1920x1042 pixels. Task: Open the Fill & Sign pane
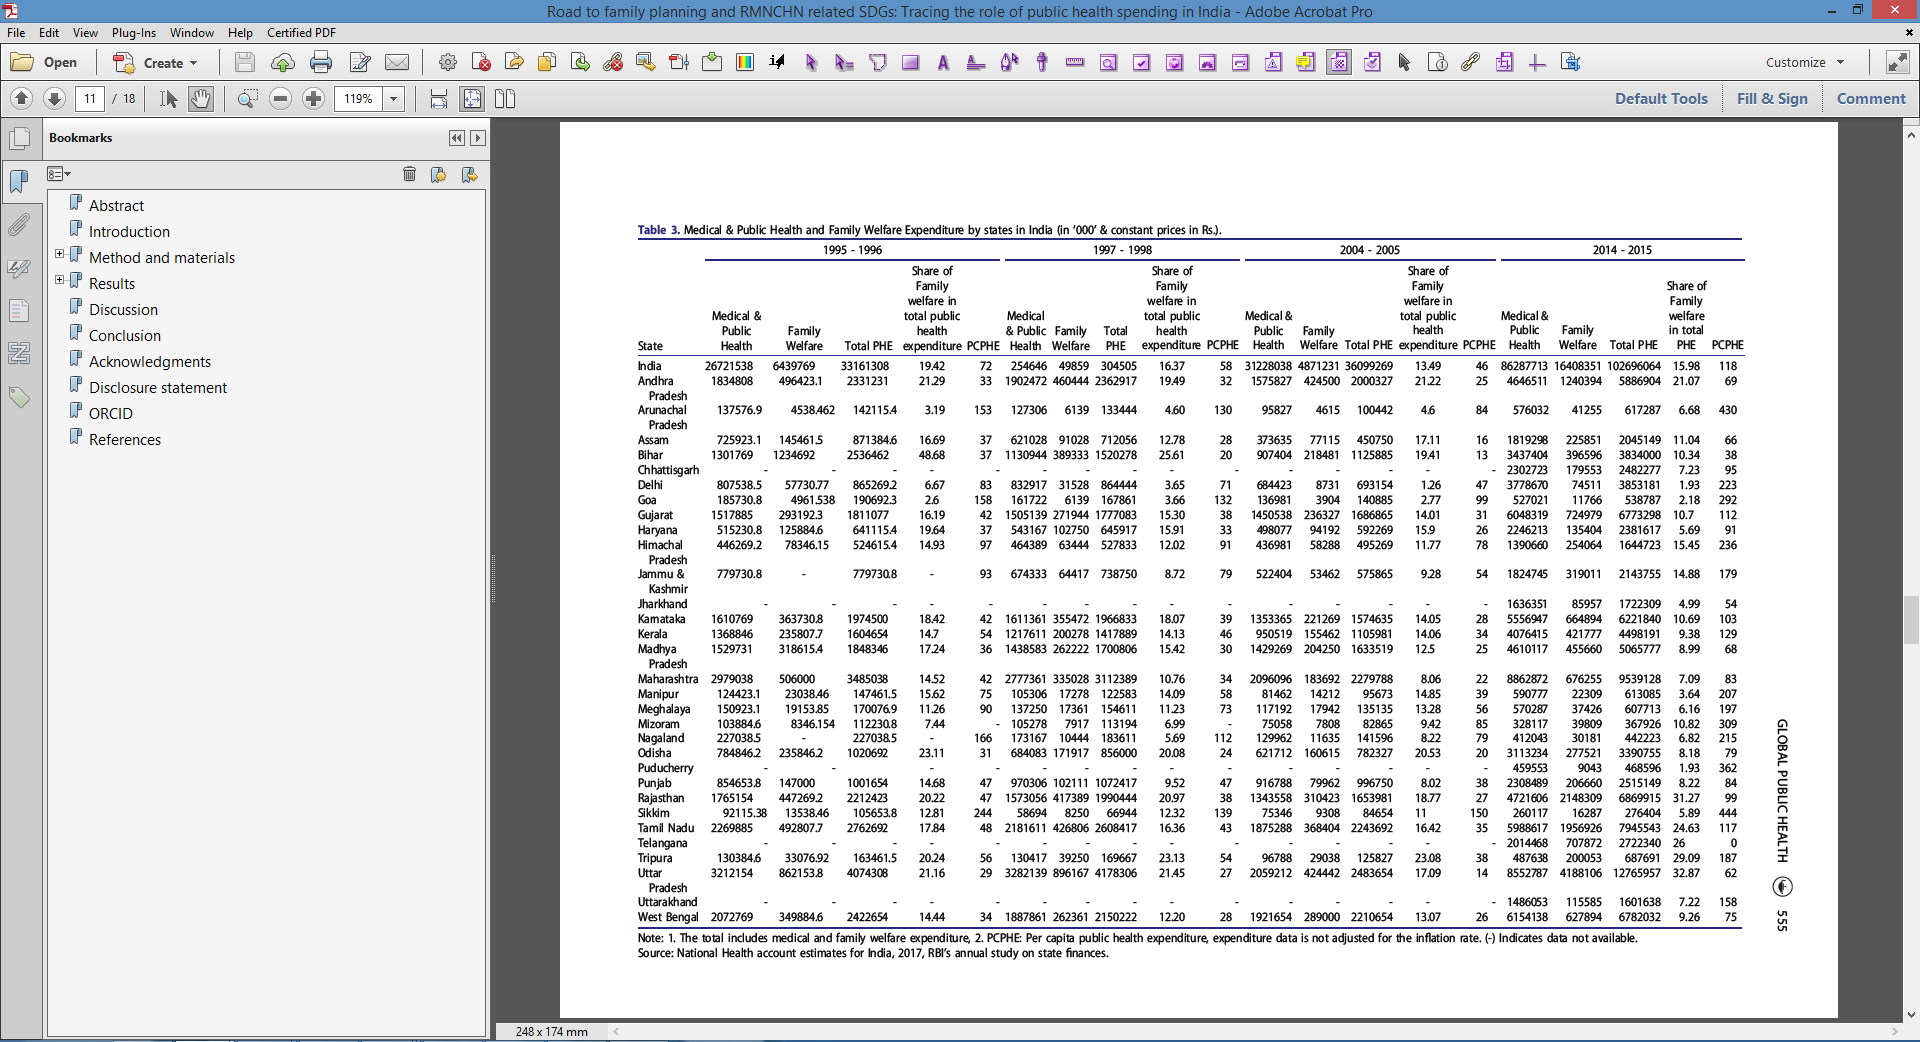coord(1772,99)
